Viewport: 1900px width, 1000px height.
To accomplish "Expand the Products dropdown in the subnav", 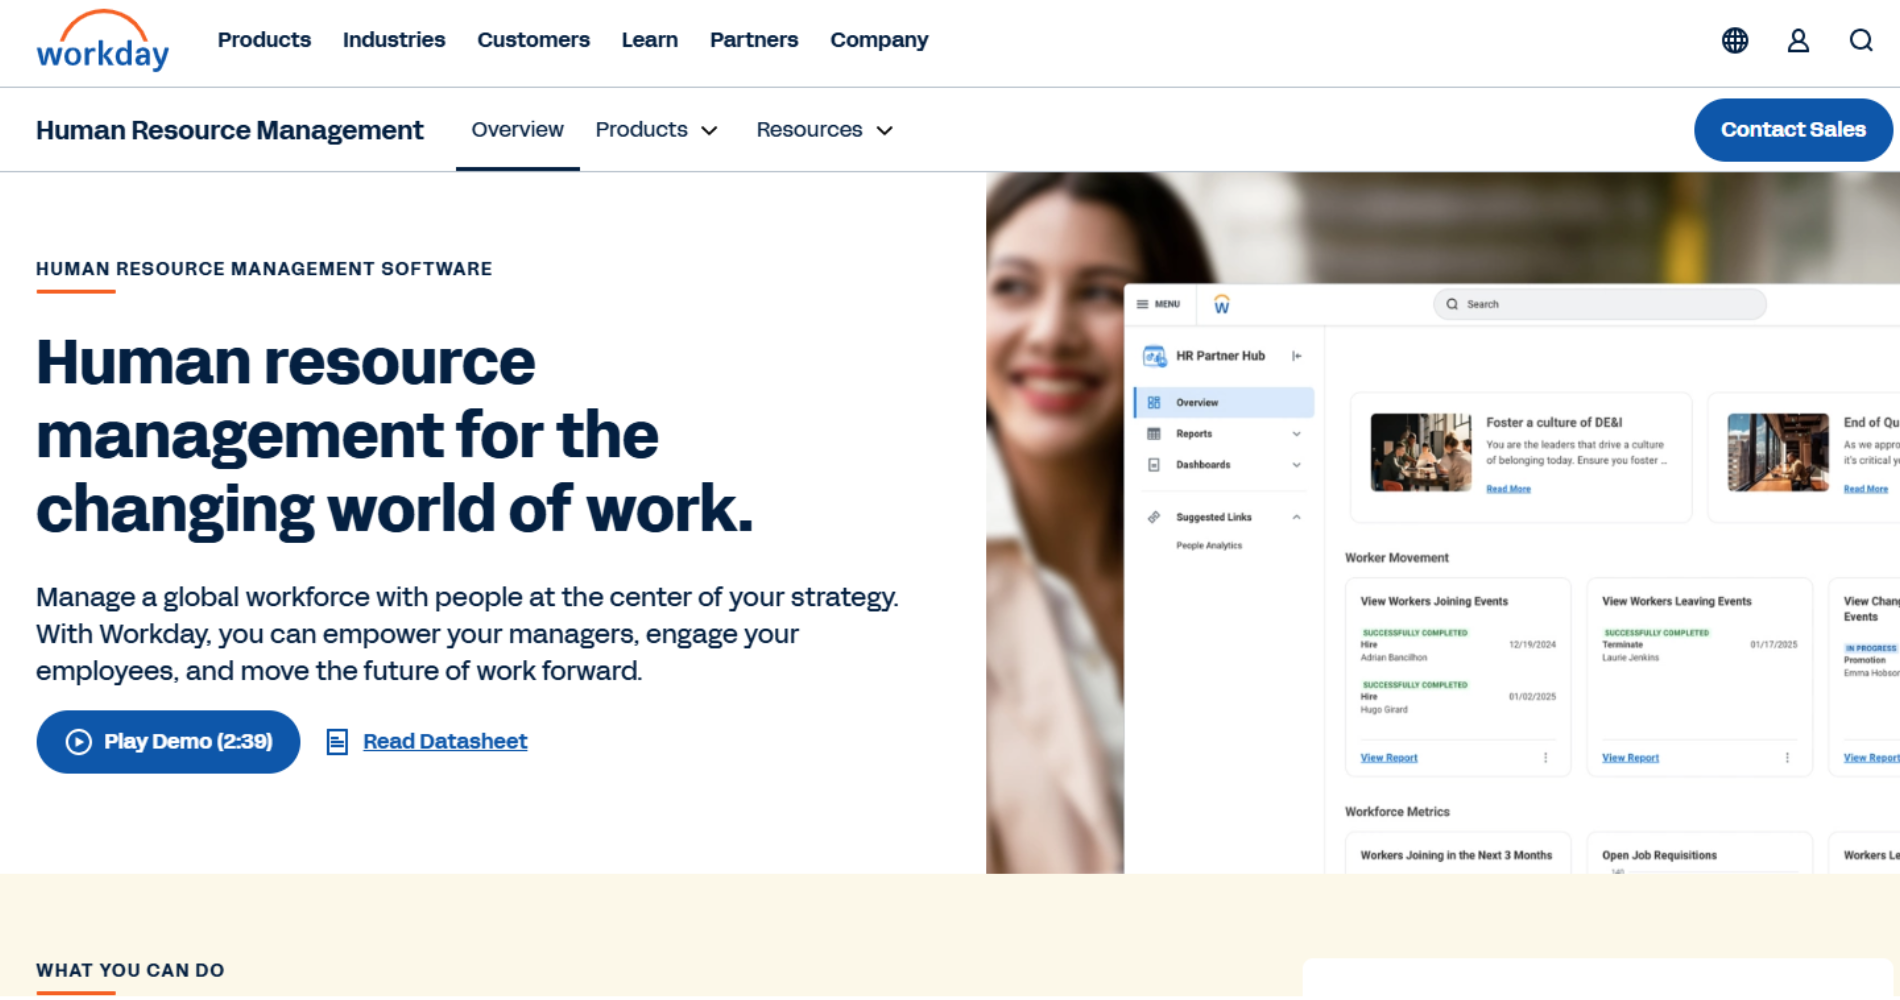I will 656,129.
